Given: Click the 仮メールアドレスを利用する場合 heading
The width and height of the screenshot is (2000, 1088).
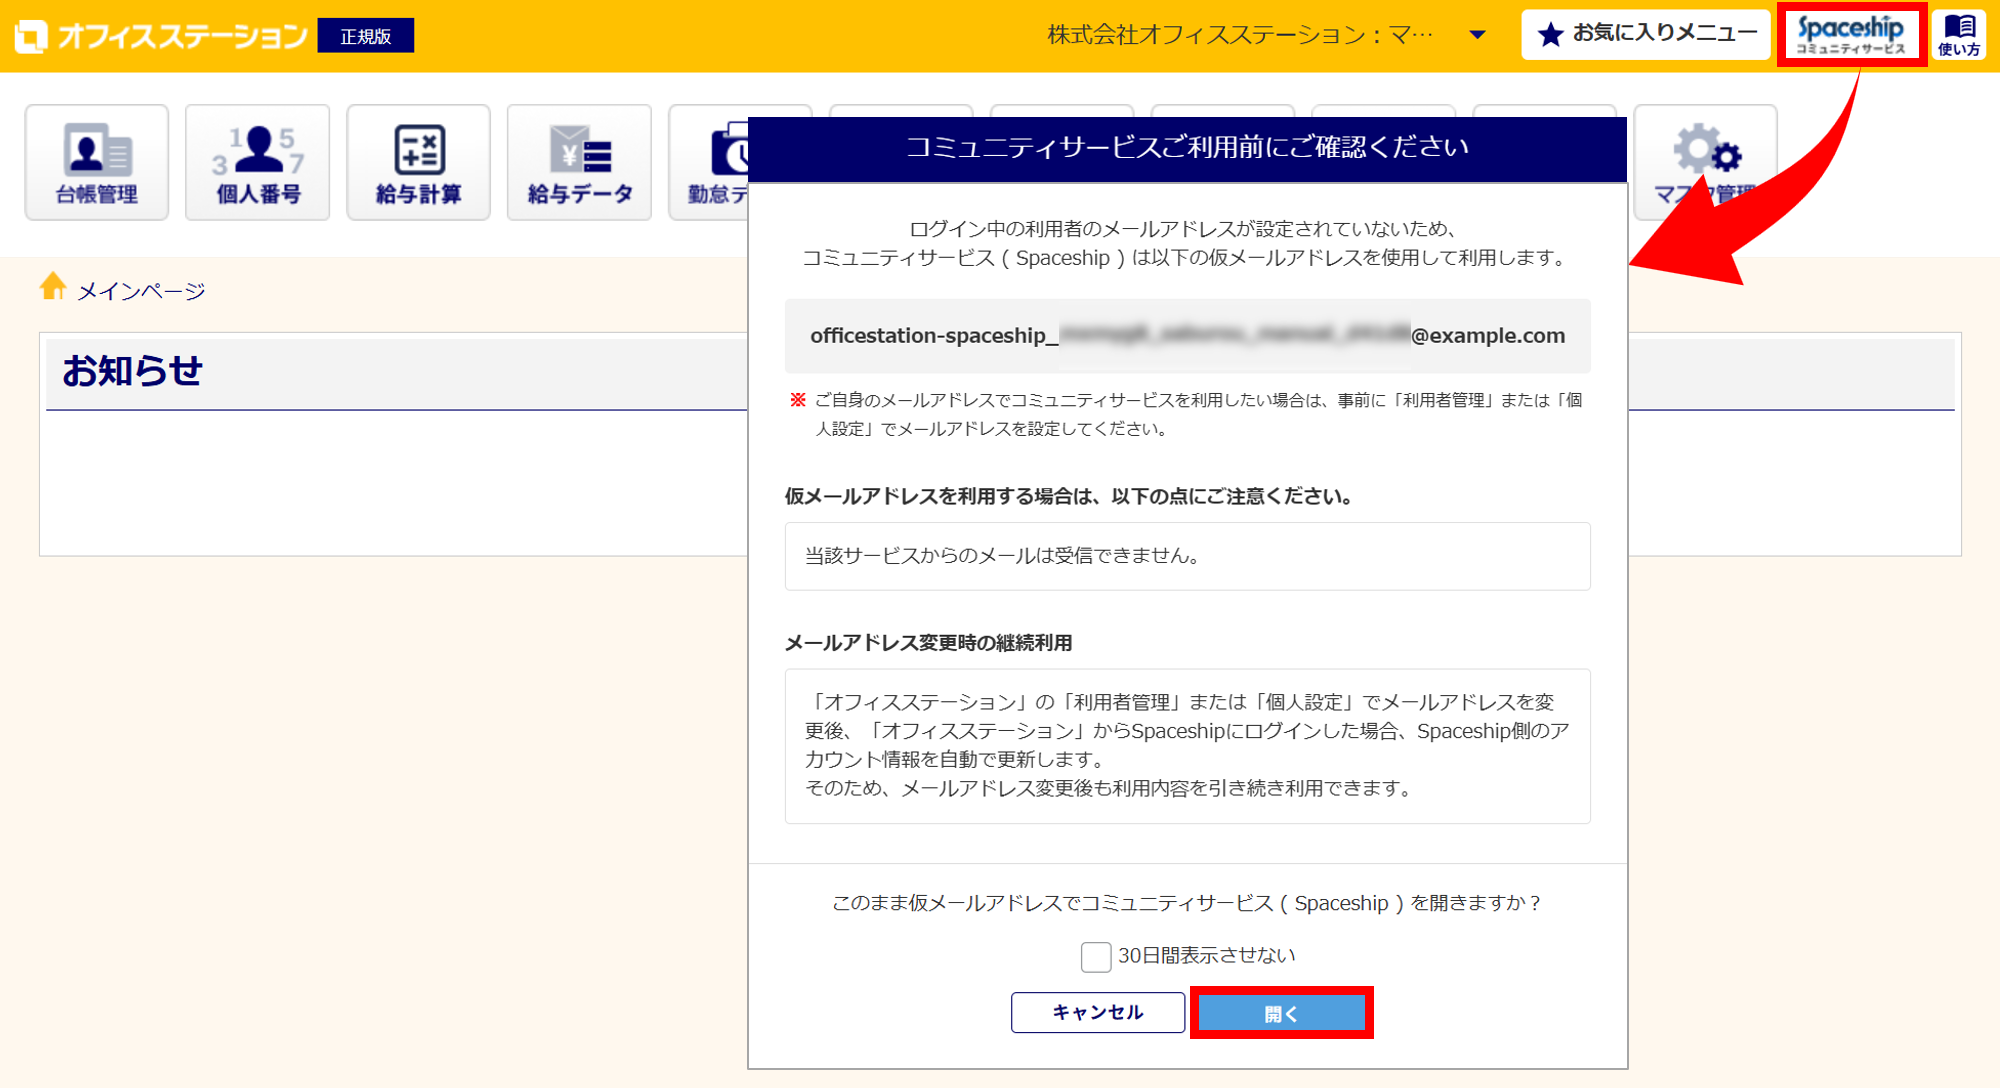Looking at the screenshot, I should pos(1069,497).
